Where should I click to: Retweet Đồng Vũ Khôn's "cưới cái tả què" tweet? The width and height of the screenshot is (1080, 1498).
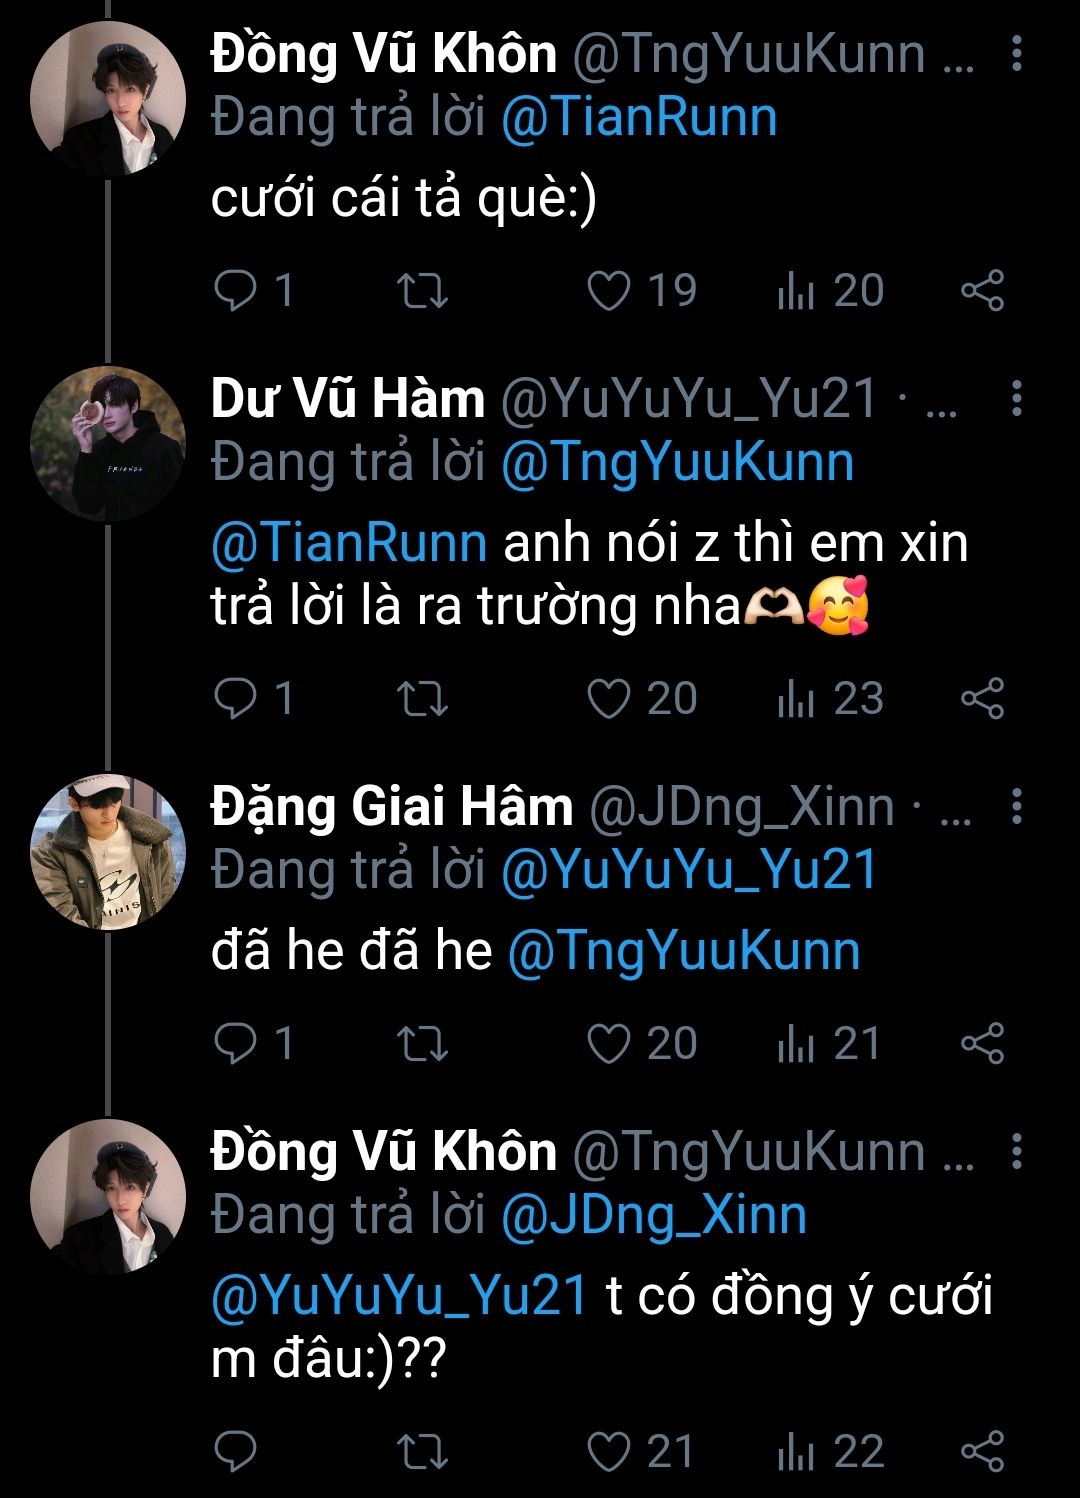coord(422,291)
